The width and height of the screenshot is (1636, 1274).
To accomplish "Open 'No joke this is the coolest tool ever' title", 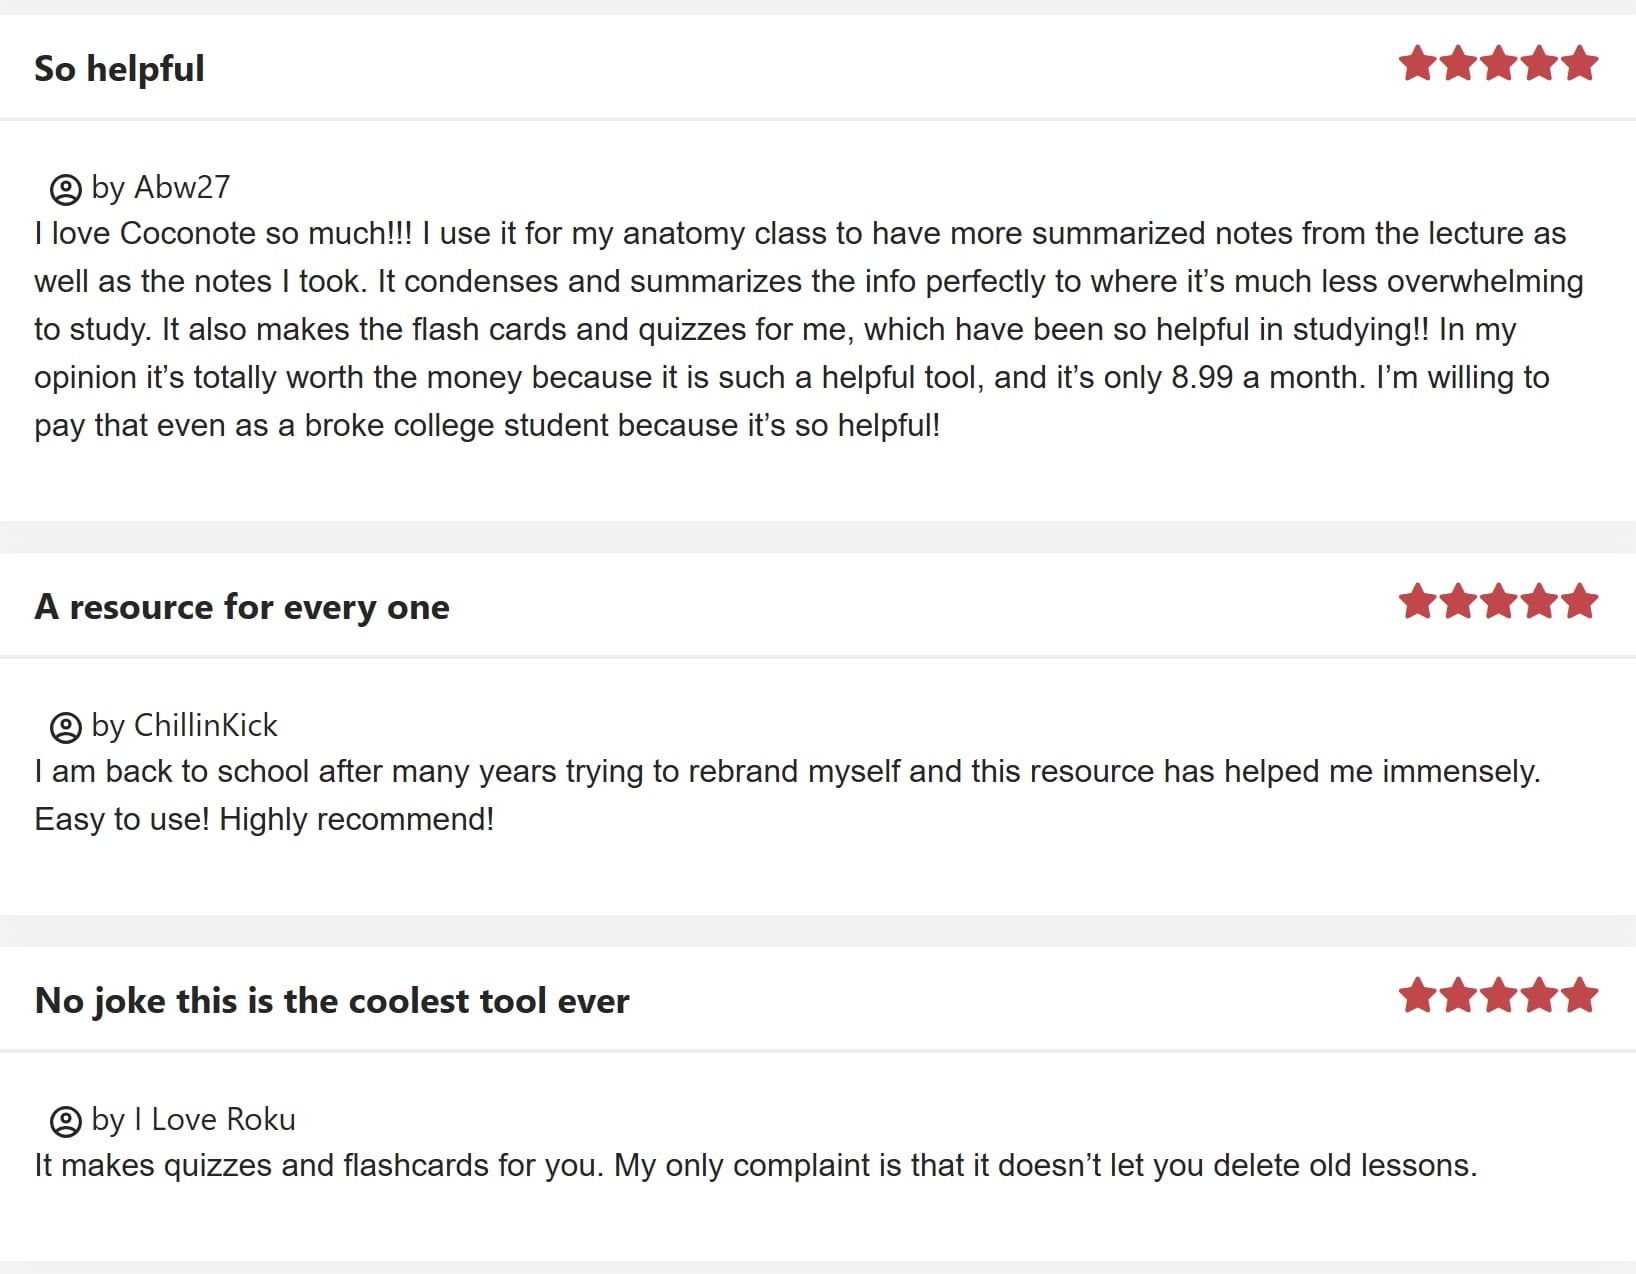I will 332,1001.
